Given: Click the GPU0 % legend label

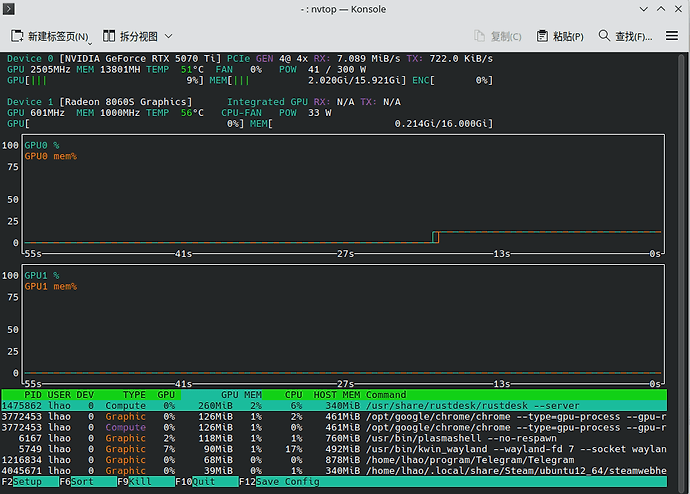Looking at the screenshot, I should point(42,145).
